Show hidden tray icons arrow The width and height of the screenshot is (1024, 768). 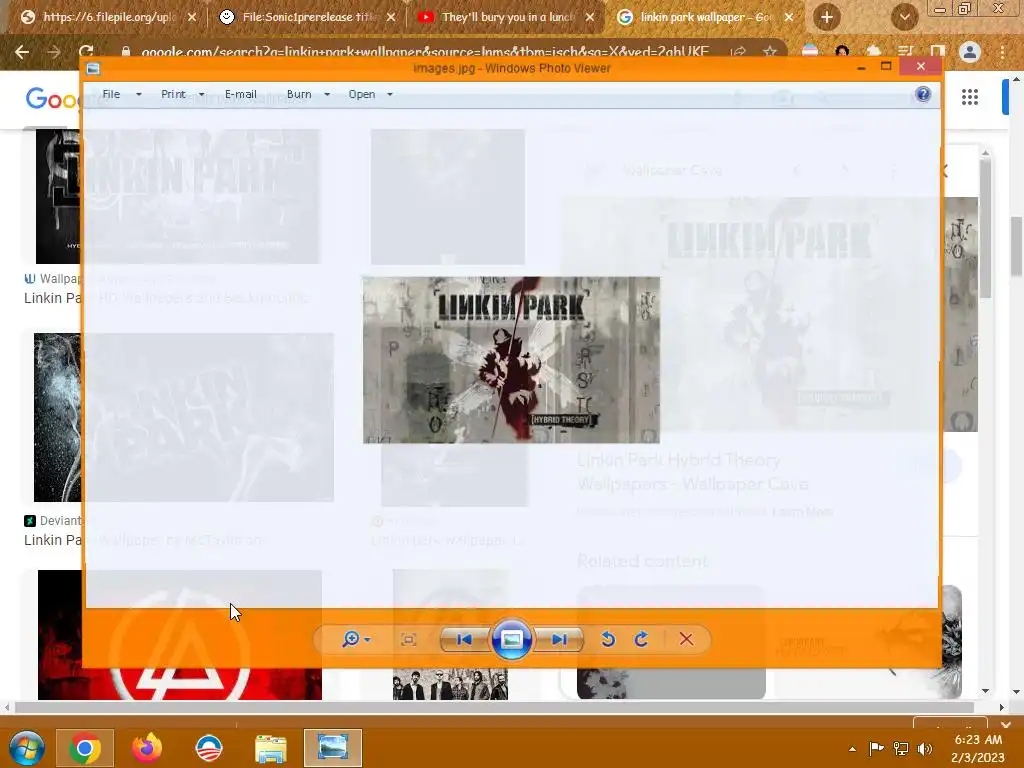[852, 749]
